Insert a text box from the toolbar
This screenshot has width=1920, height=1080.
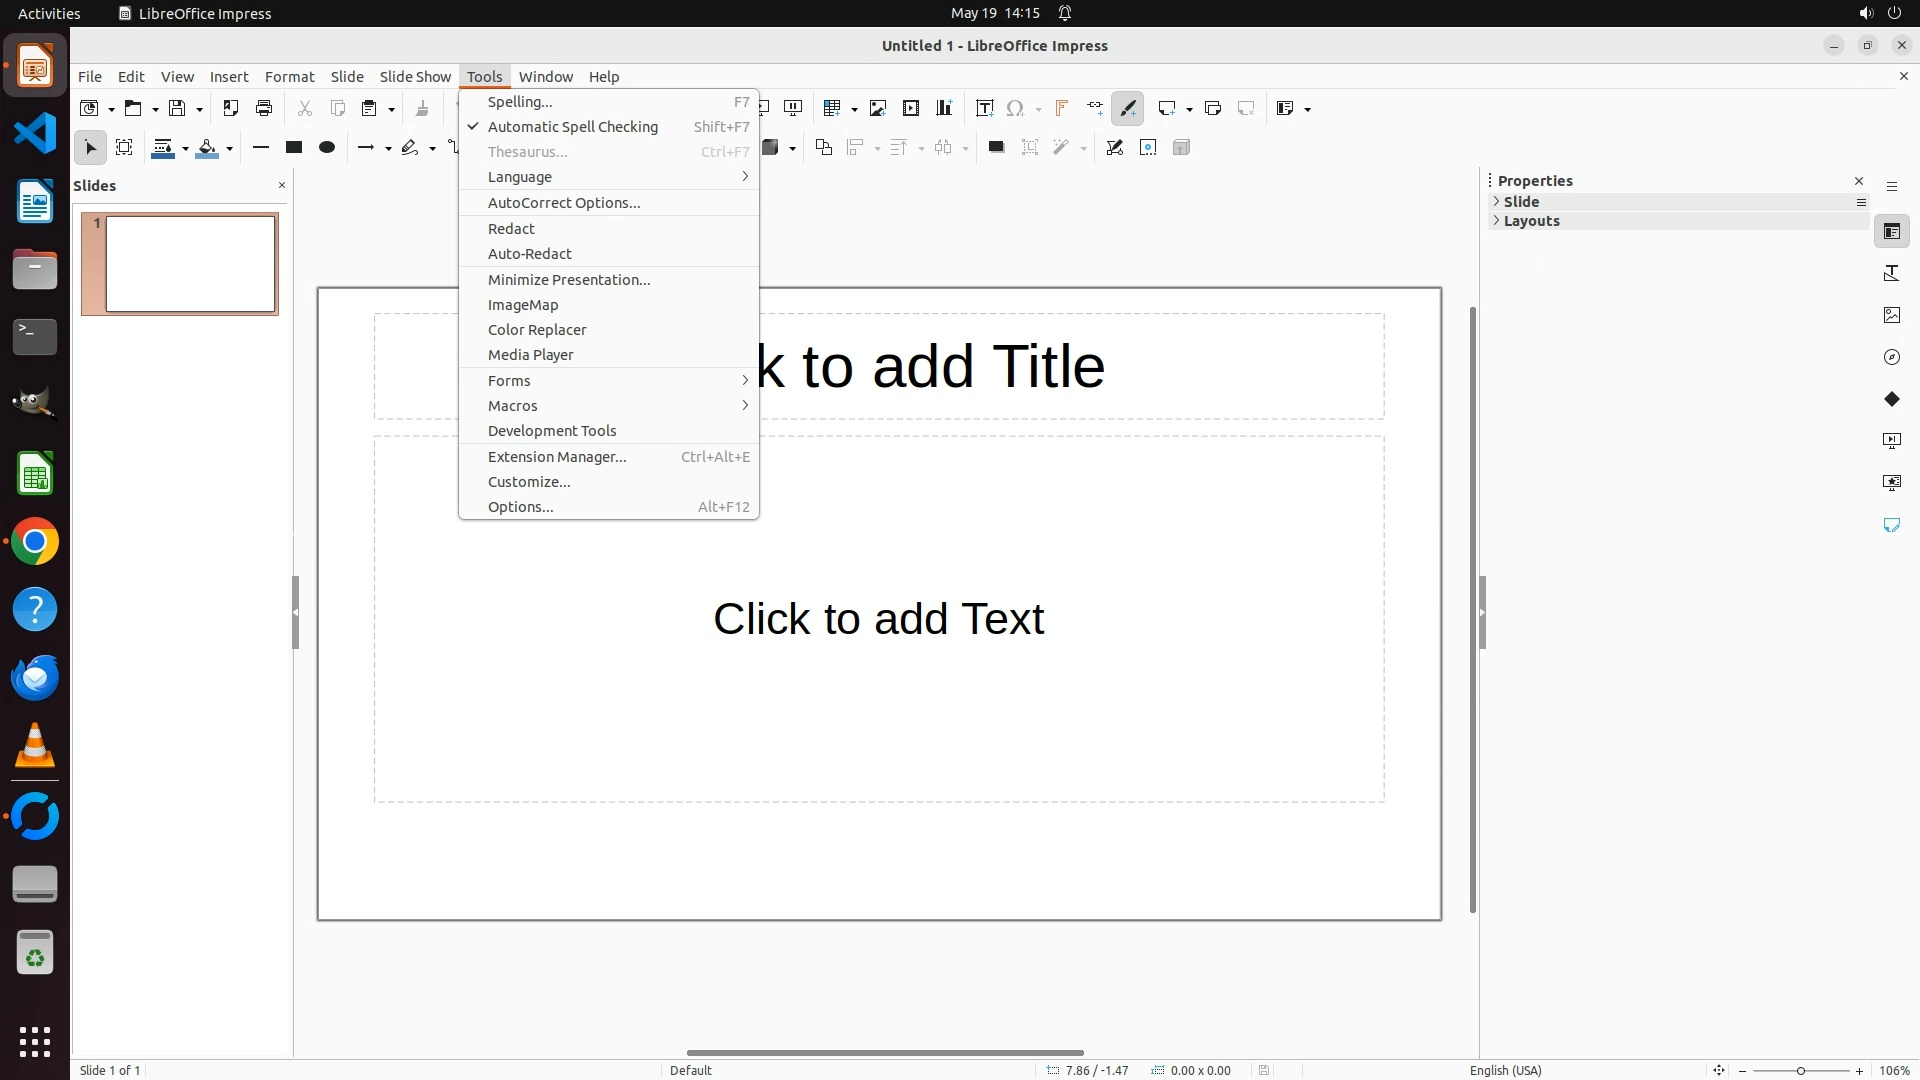pyautogui.click(x=984, y=109)
